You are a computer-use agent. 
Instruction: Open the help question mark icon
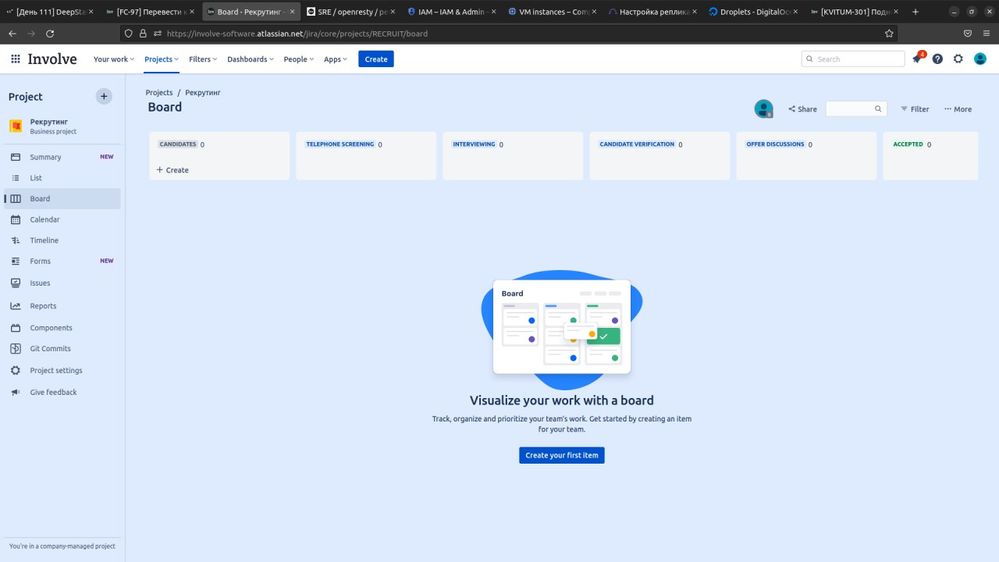[x=937, y=59]
